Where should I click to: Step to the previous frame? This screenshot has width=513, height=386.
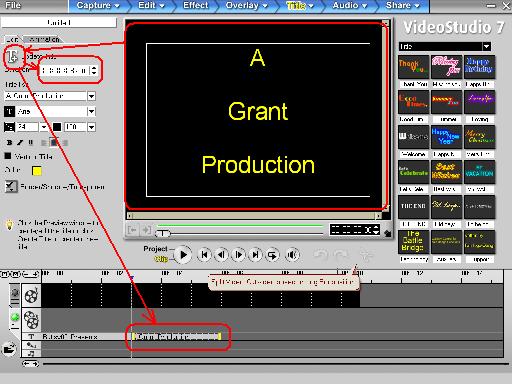click(221, 255)
